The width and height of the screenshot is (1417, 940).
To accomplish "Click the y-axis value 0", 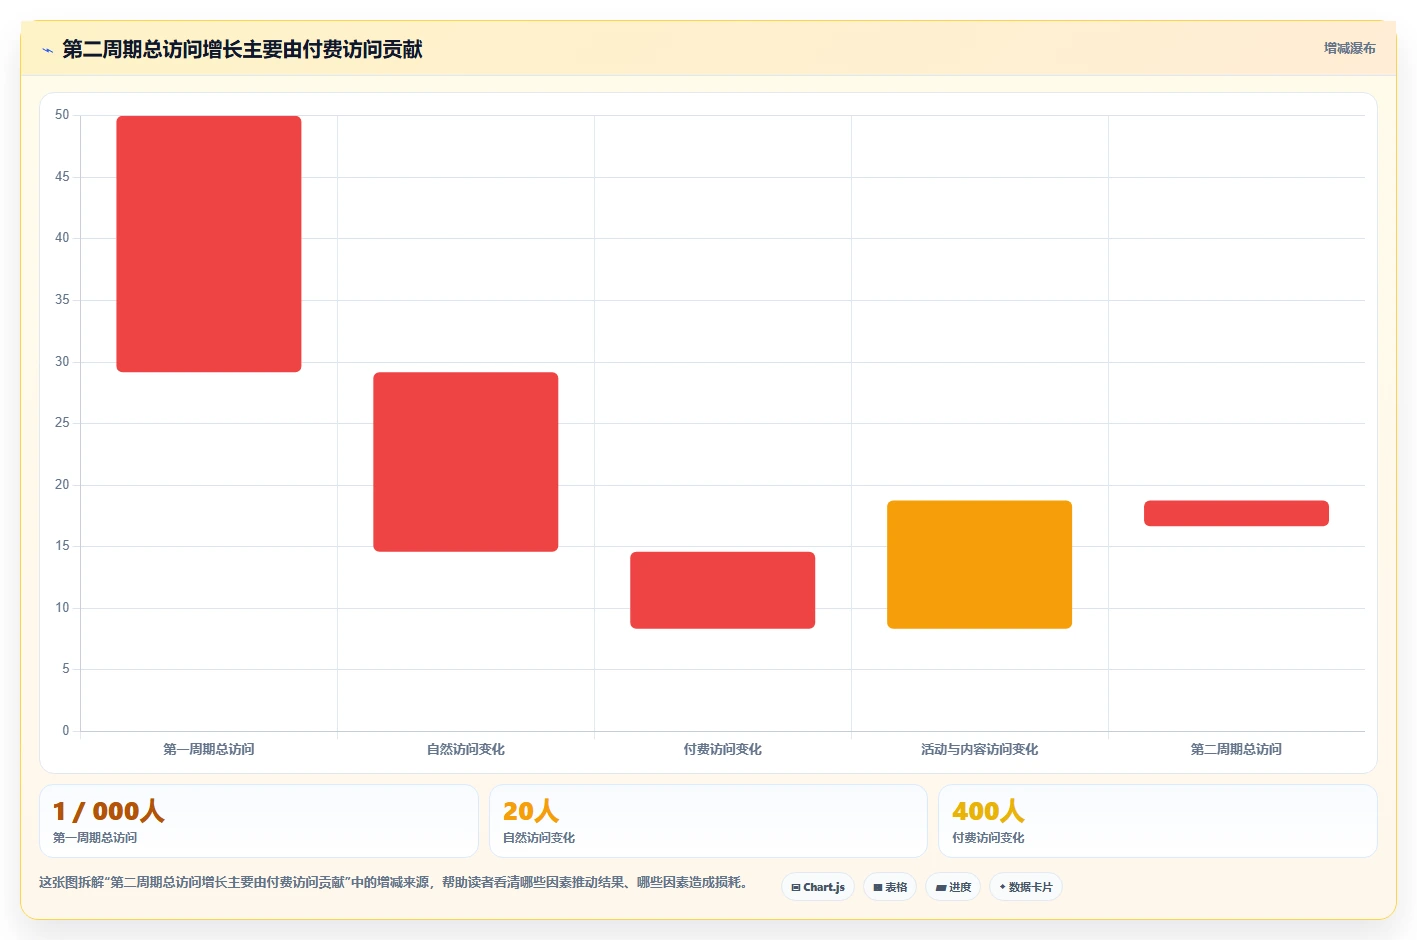I will pos(66,731).
